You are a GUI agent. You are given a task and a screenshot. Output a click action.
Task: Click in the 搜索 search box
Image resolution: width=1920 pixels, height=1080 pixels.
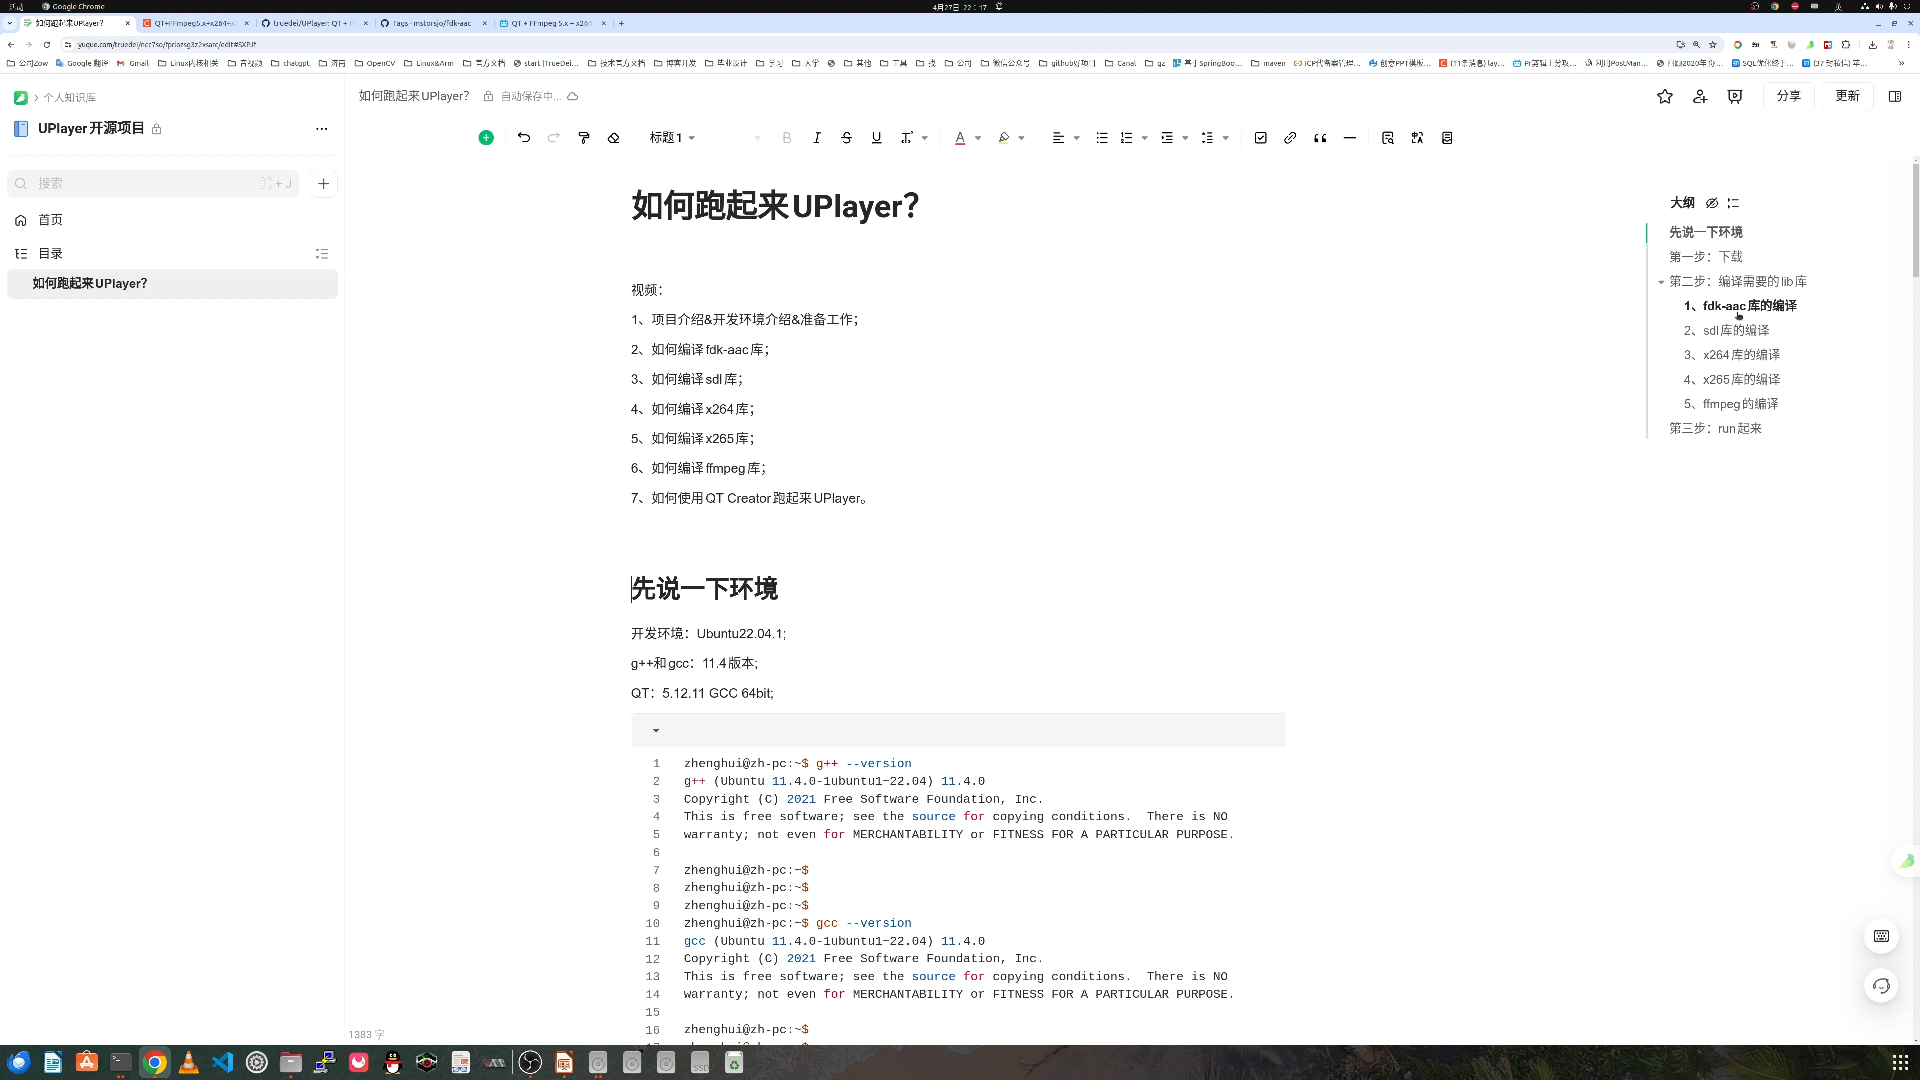coord(153,183)
